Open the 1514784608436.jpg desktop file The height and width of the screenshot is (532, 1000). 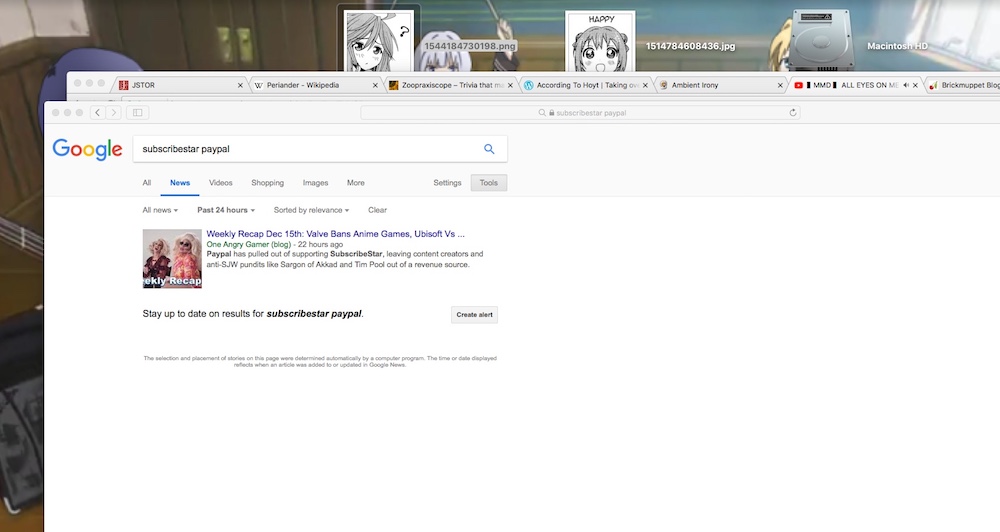coord(600,42)
